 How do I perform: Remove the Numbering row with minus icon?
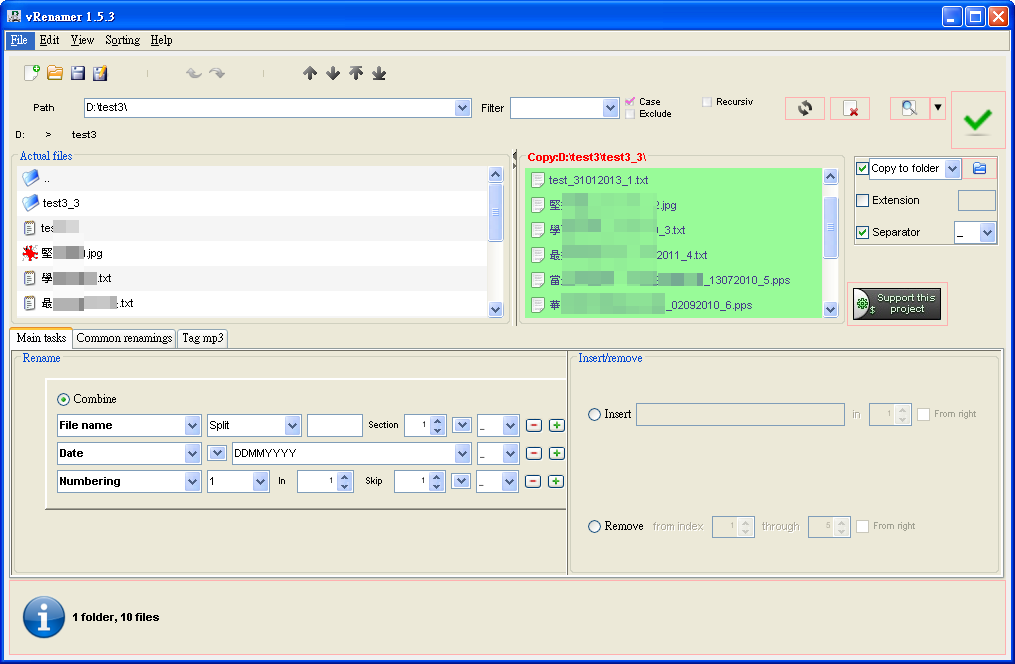point(533,481)
